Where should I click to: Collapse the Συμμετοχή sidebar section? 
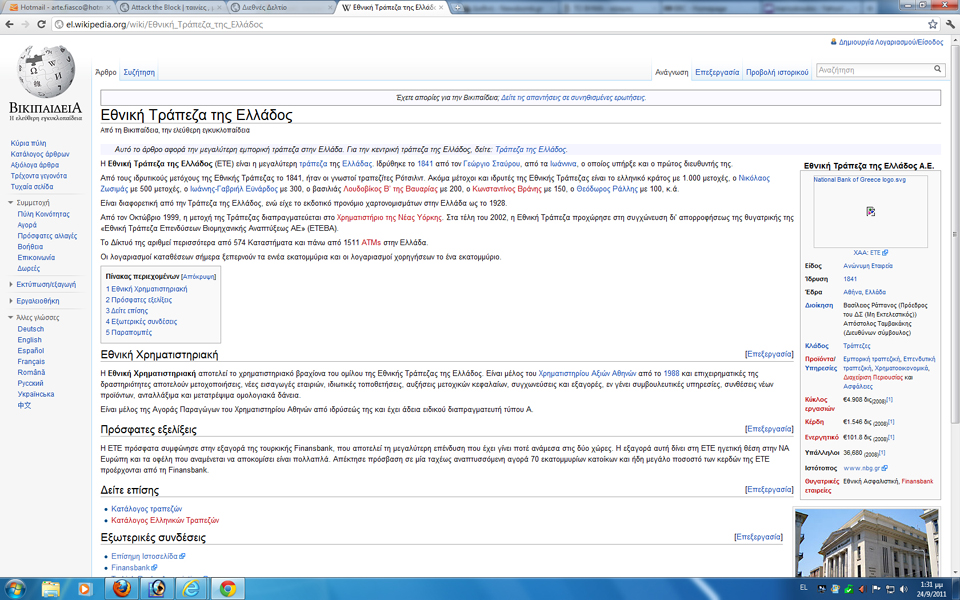10,203
